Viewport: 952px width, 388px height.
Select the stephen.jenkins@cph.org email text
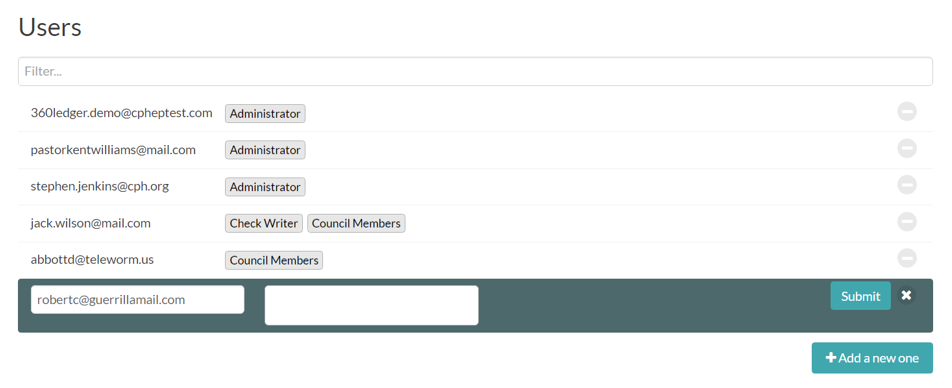click(x=100, y=186)
